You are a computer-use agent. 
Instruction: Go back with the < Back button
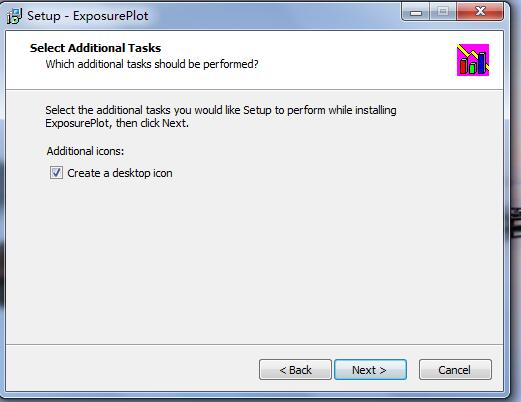click(295, 370)
